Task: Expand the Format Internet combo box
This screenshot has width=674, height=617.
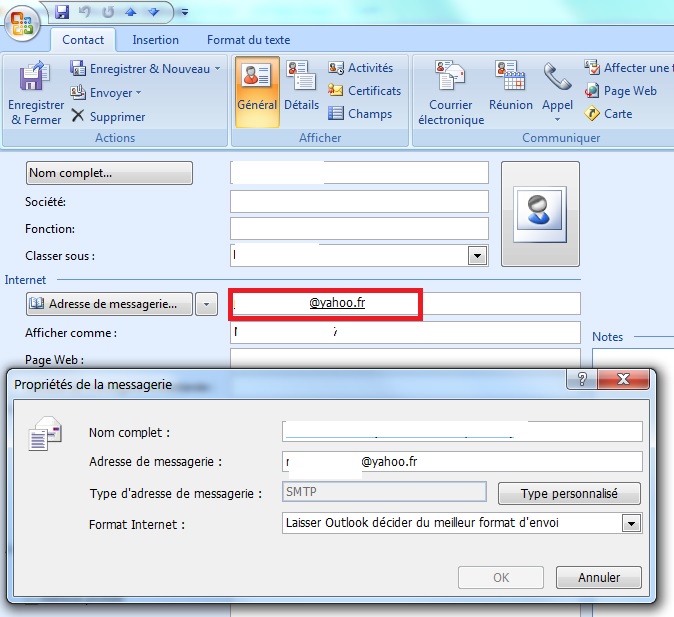Action: (x=631, y=523)
